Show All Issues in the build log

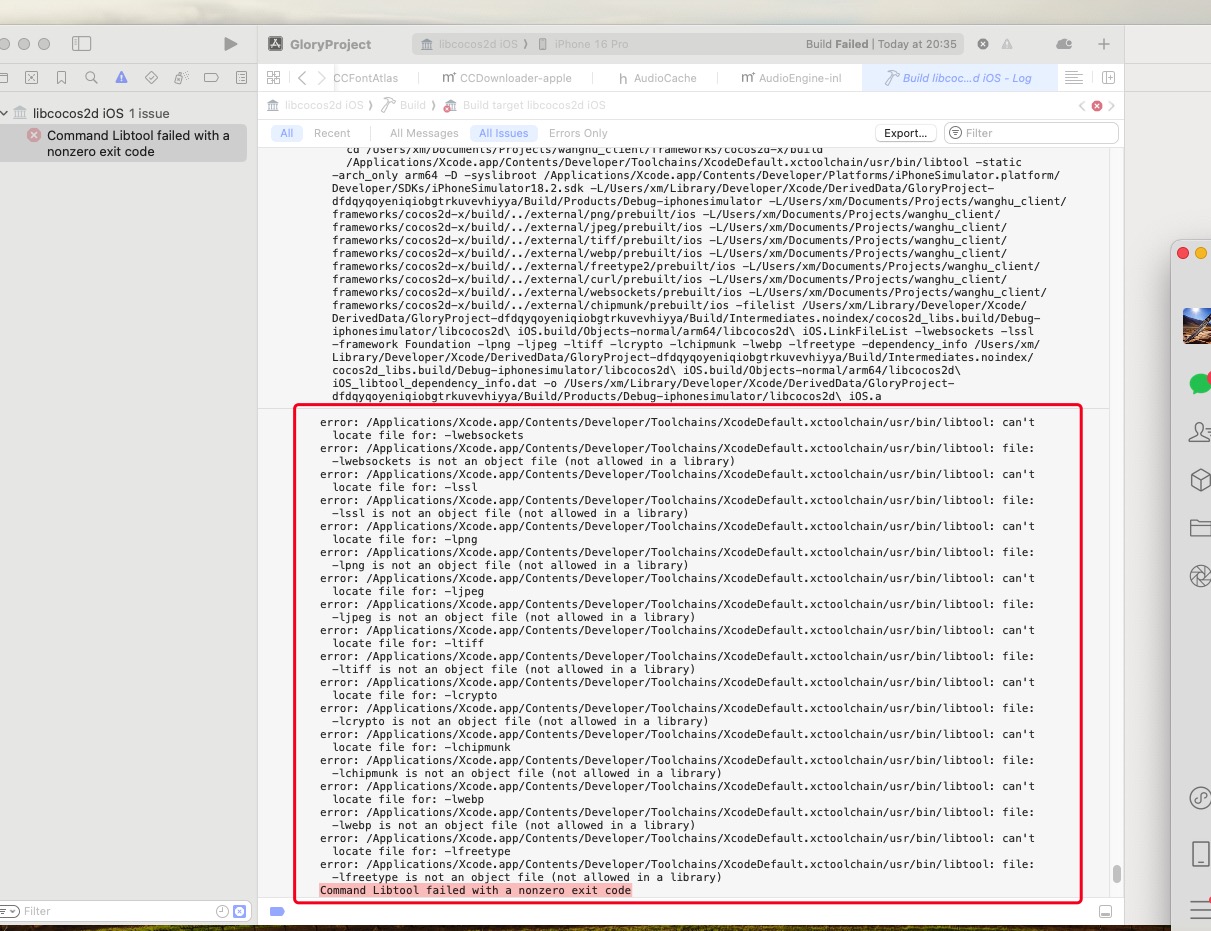tap(503, 133)
